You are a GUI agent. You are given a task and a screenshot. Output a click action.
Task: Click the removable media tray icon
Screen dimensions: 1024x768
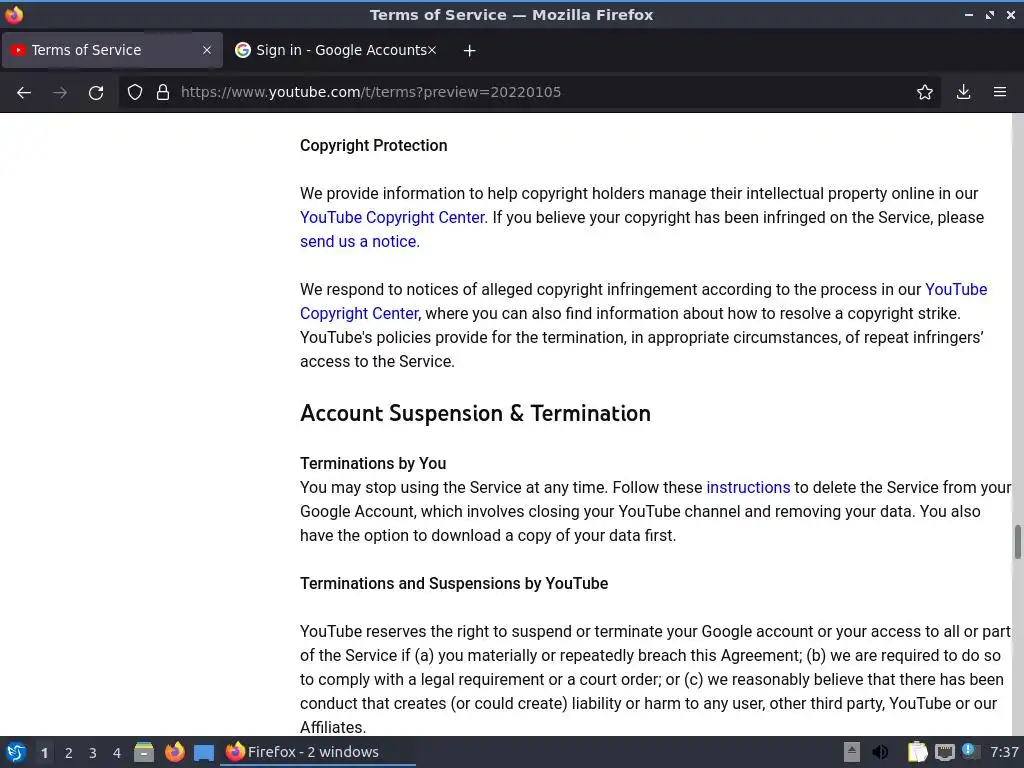point(852,752)
